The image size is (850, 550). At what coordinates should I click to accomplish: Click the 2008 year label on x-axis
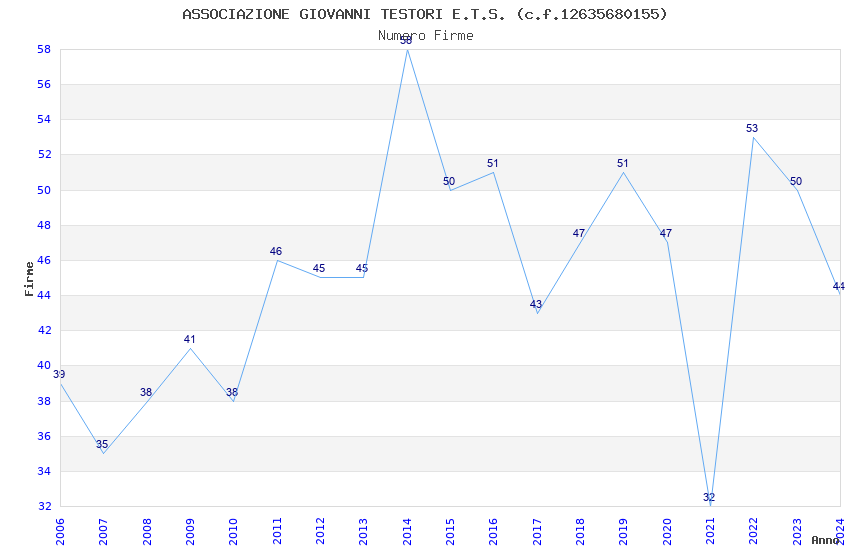point(147,532)
